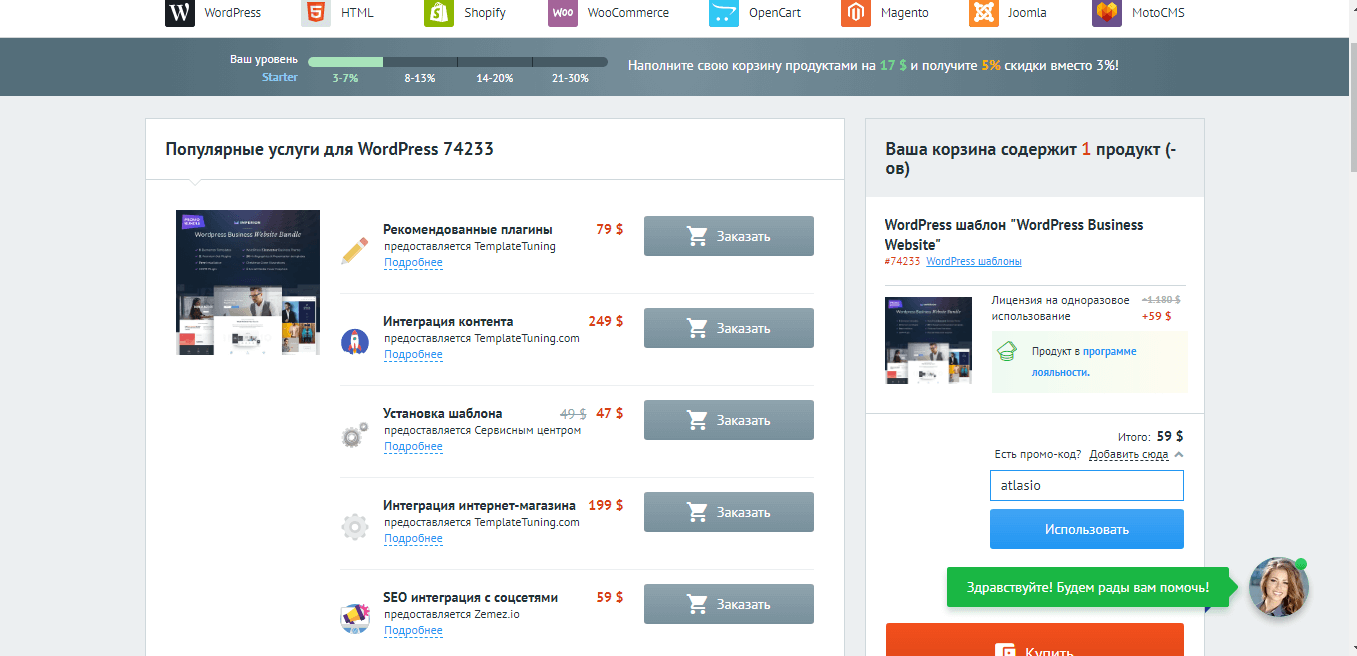This screenshot has height=656, width=1357.
Task: Click the Magento icon
Action: [x=855, y=13]
